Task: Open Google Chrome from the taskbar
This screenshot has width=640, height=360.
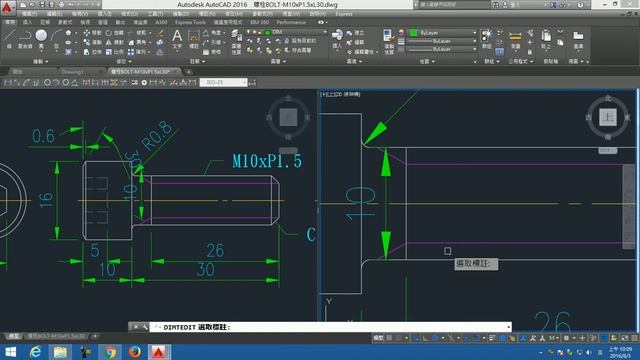Action: [109, 352]
